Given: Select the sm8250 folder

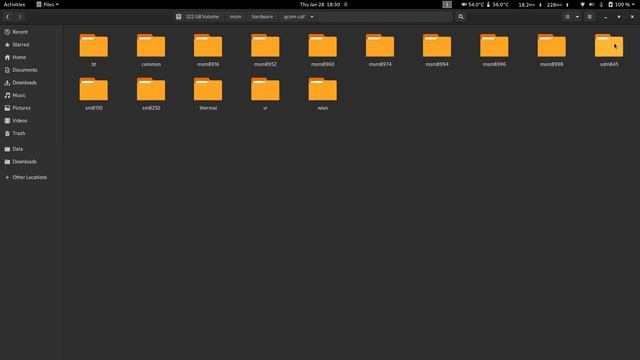Looking at the screenshot, I should [151, 94].
